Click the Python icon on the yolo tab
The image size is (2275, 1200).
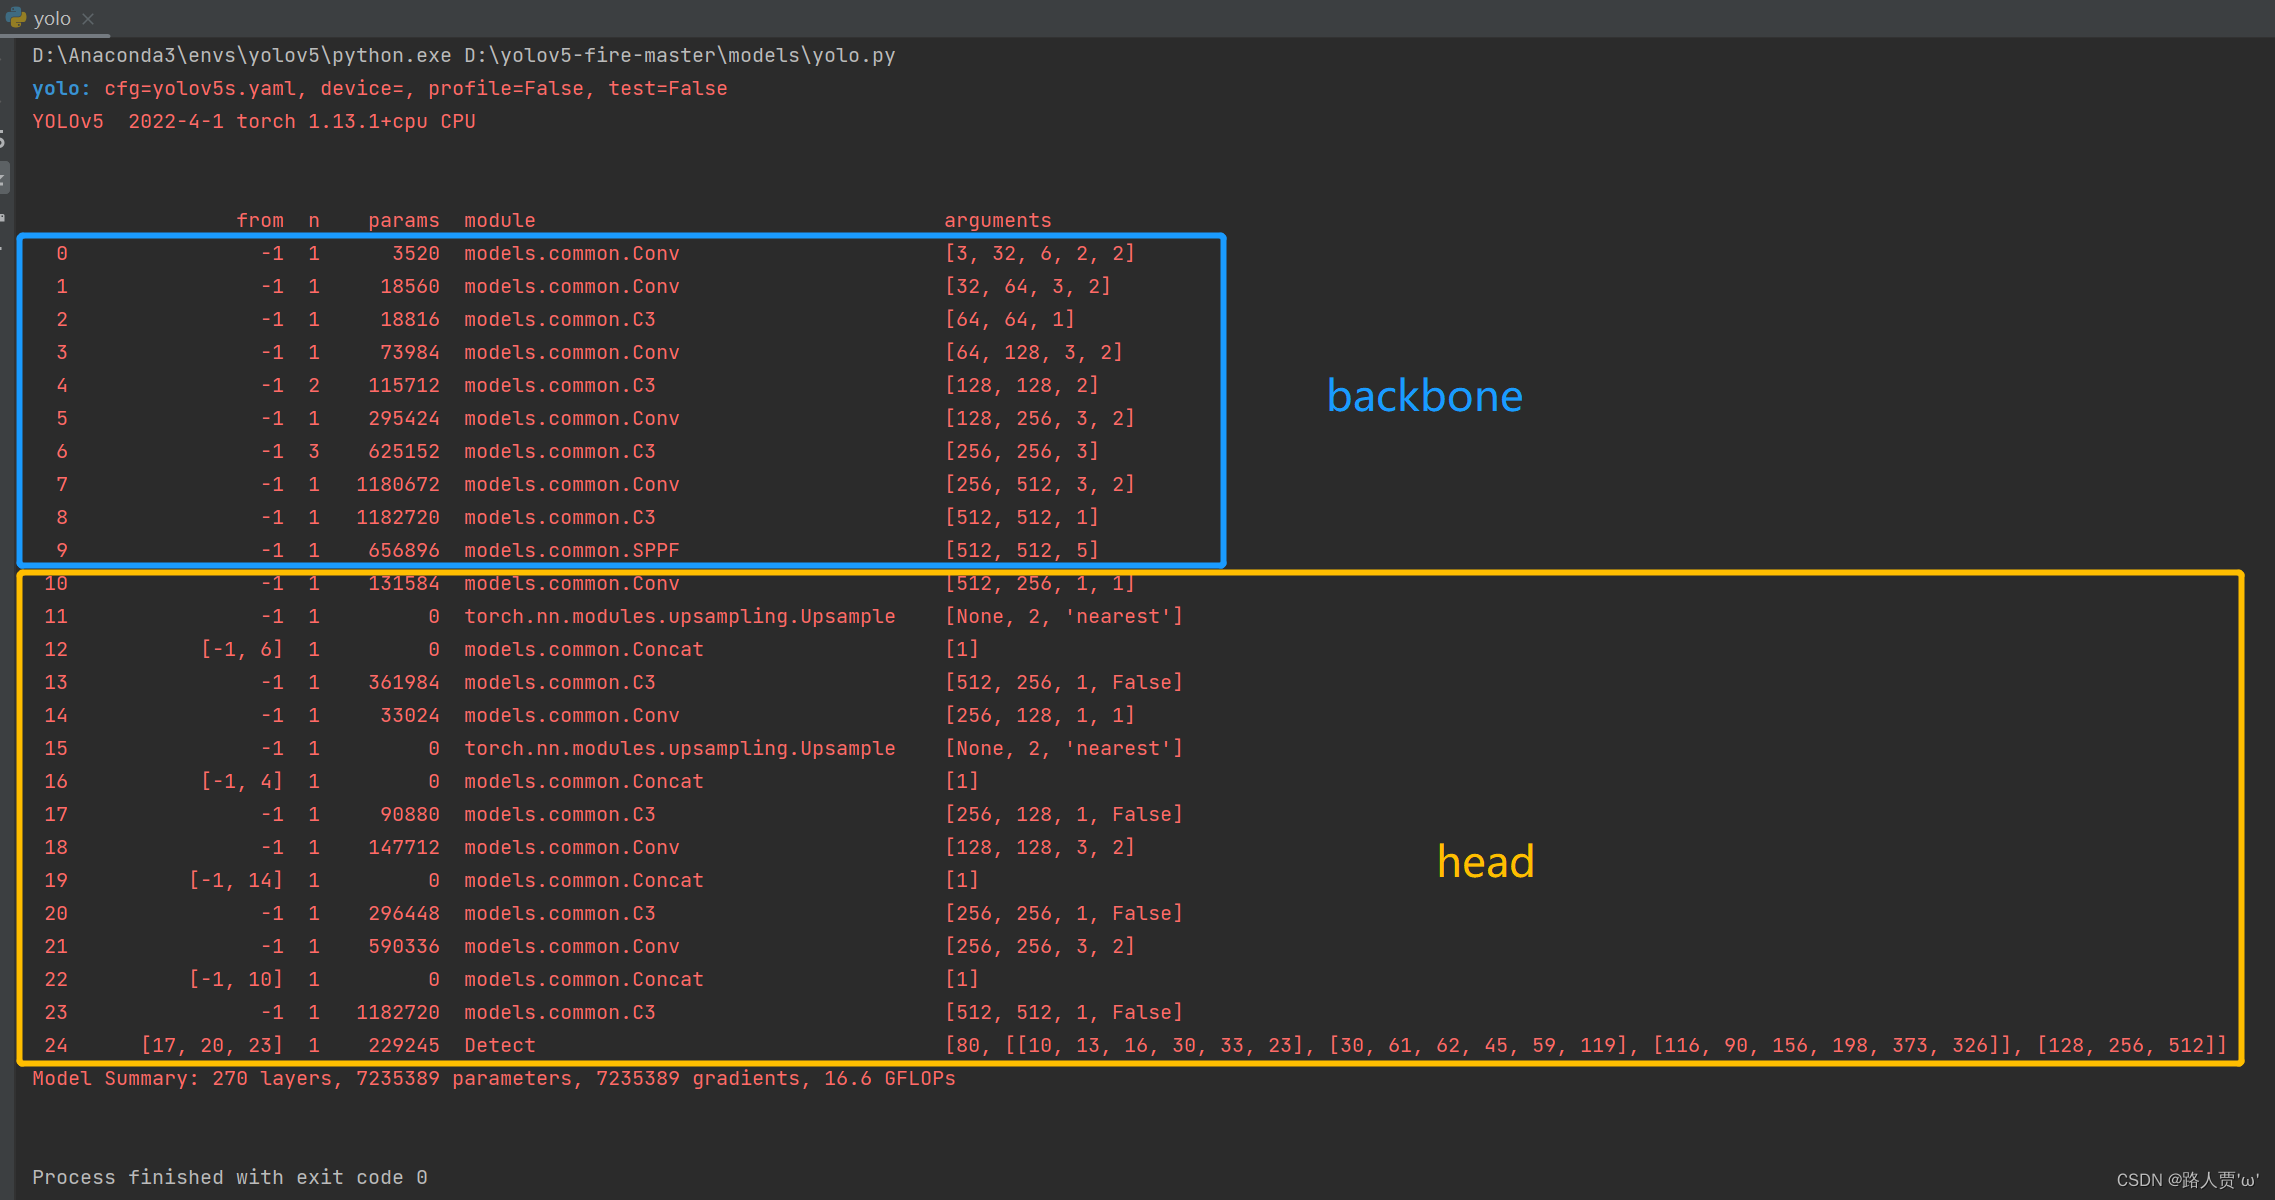click(16, 17)
